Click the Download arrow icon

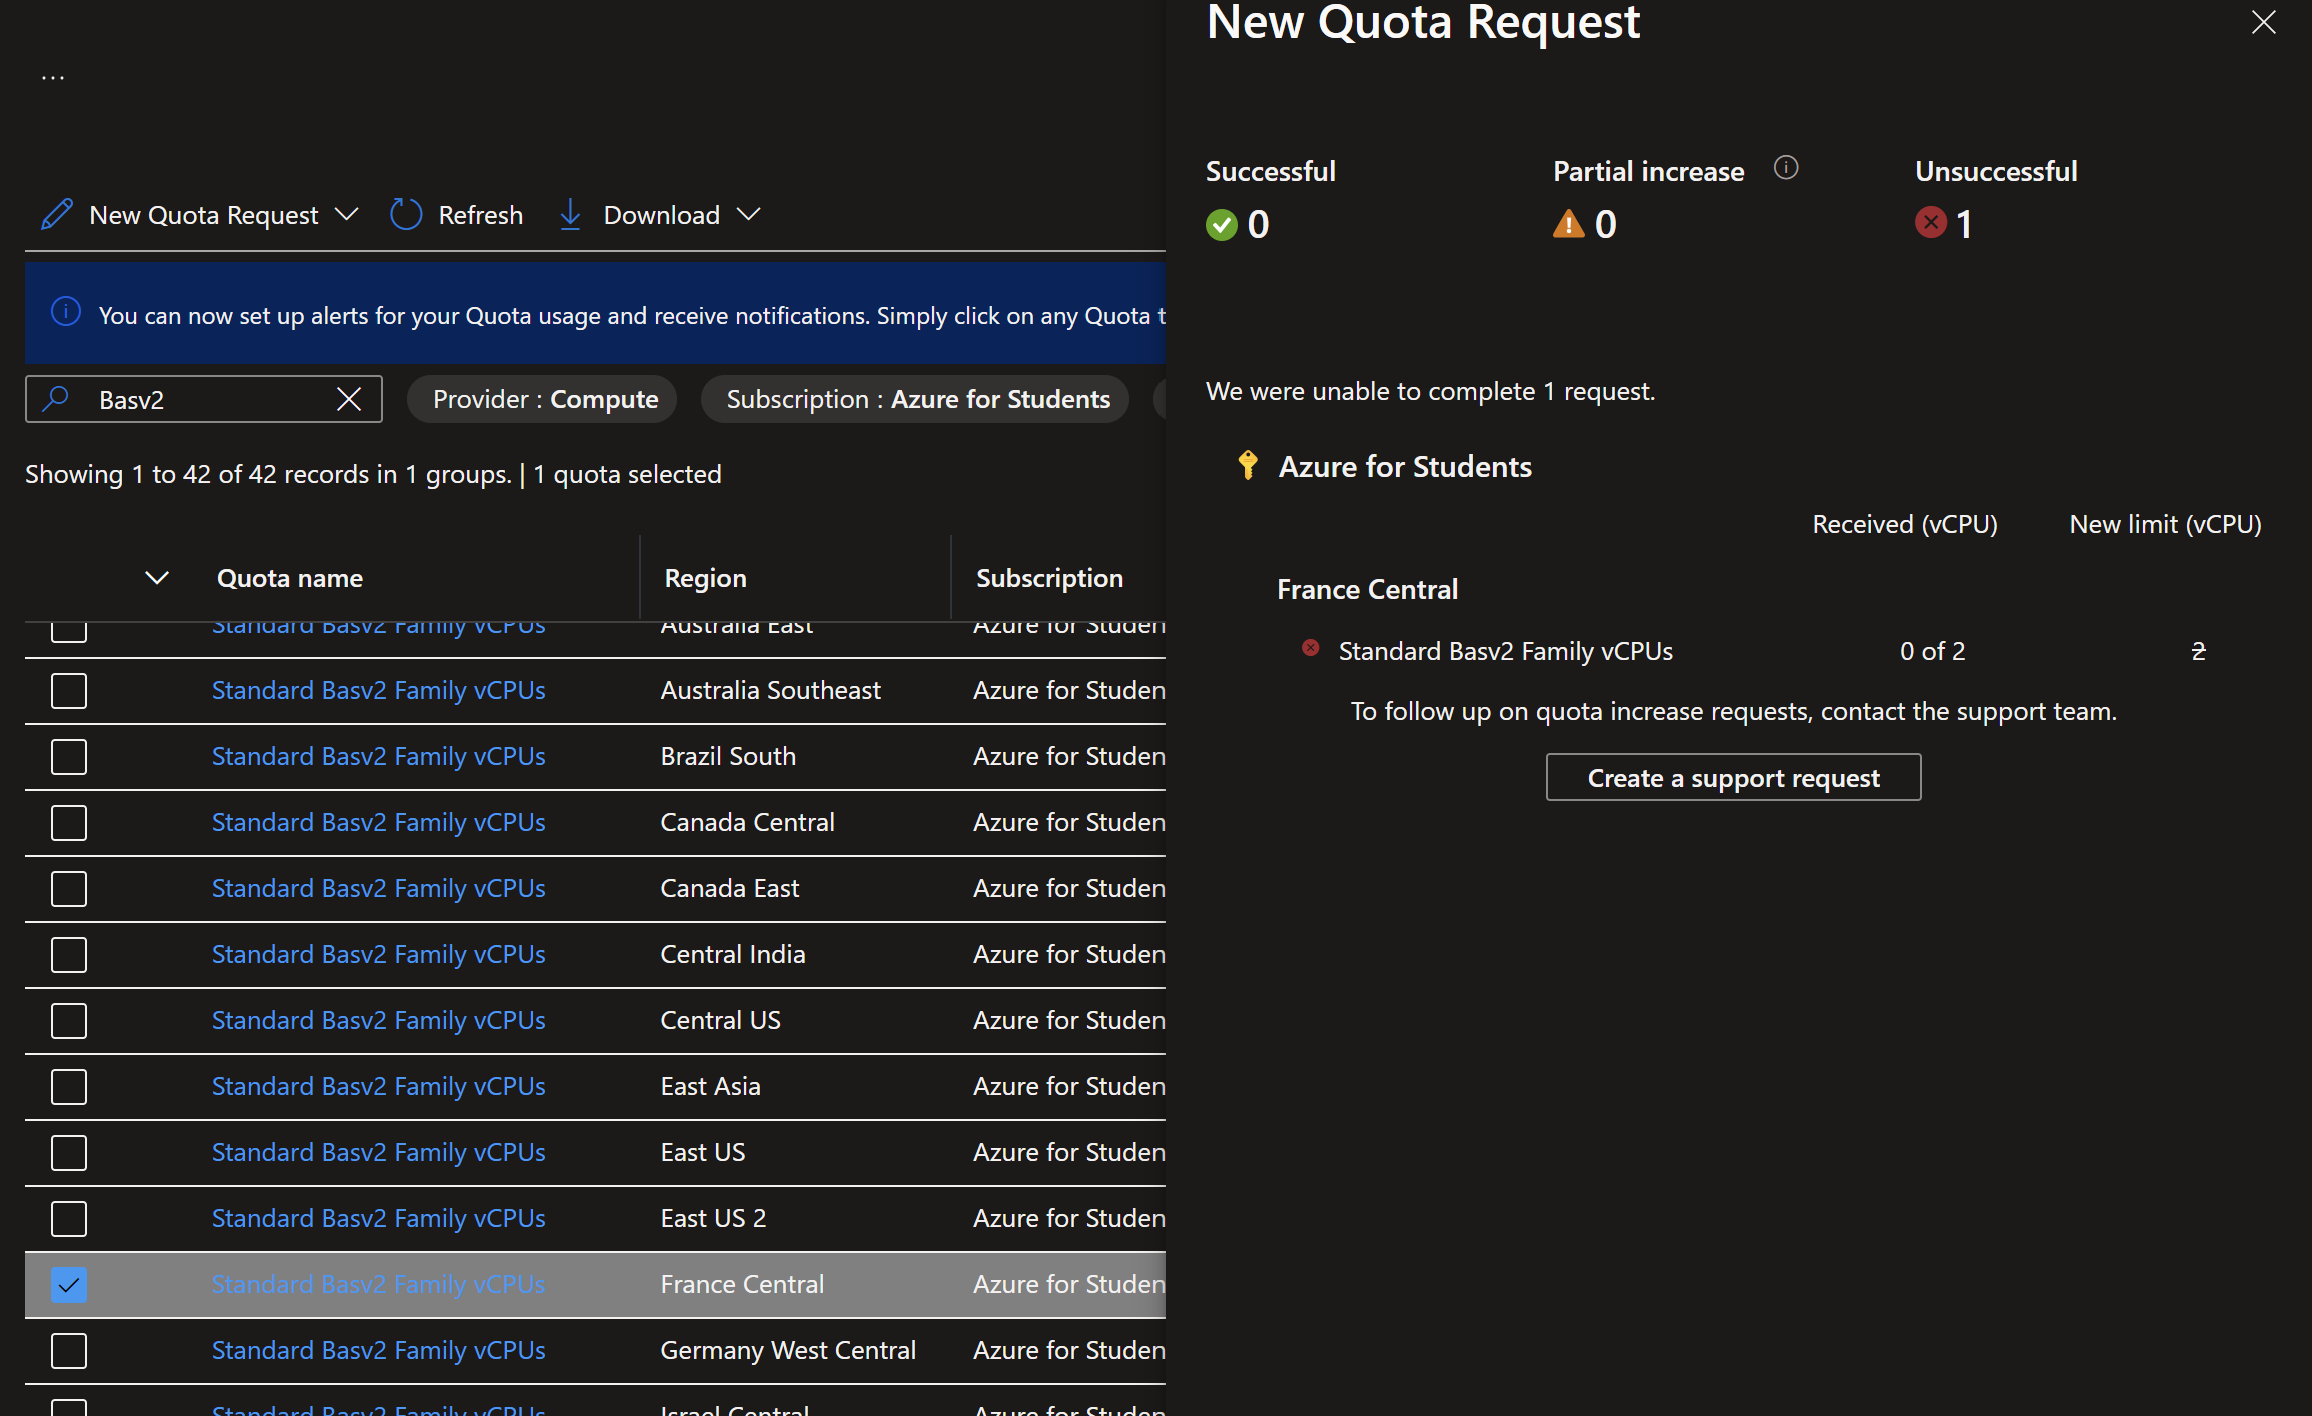570,214
